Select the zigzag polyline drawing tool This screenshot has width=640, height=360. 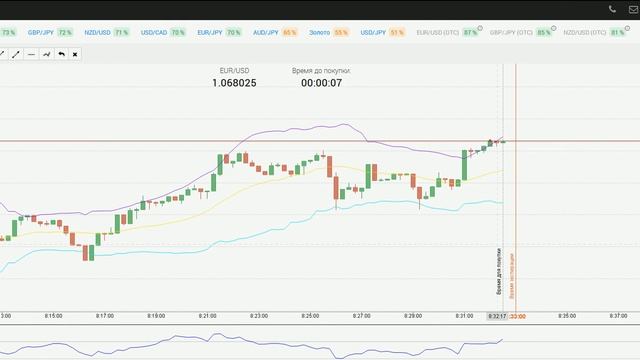(x=47, y=54)
